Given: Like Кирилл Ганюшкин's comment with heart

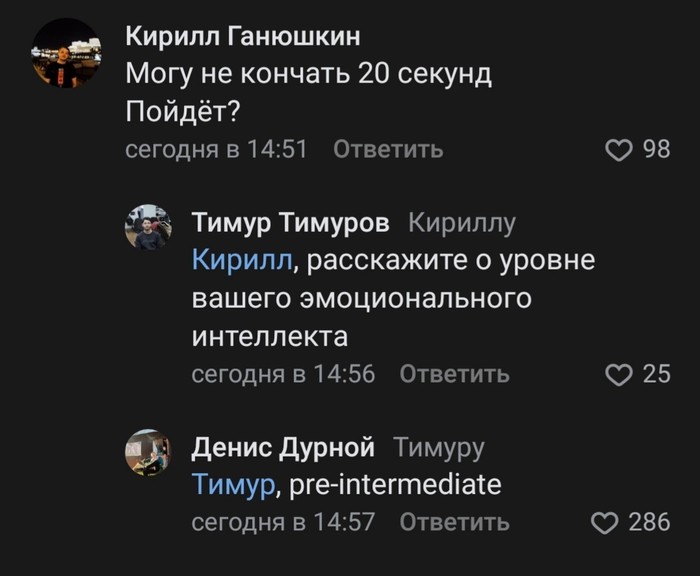Looking at the screenshot, I should (x=621, y=150).
